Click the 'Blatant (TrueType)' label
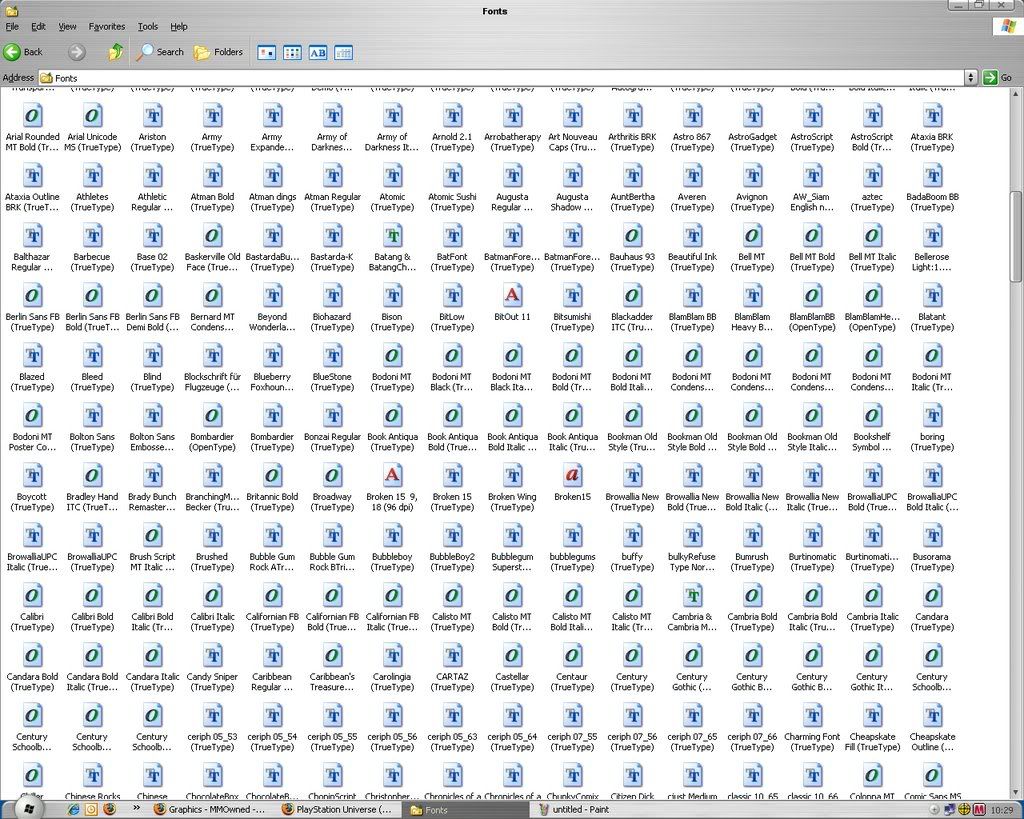Screen dimensions: 1024x819 pos(932,322)
